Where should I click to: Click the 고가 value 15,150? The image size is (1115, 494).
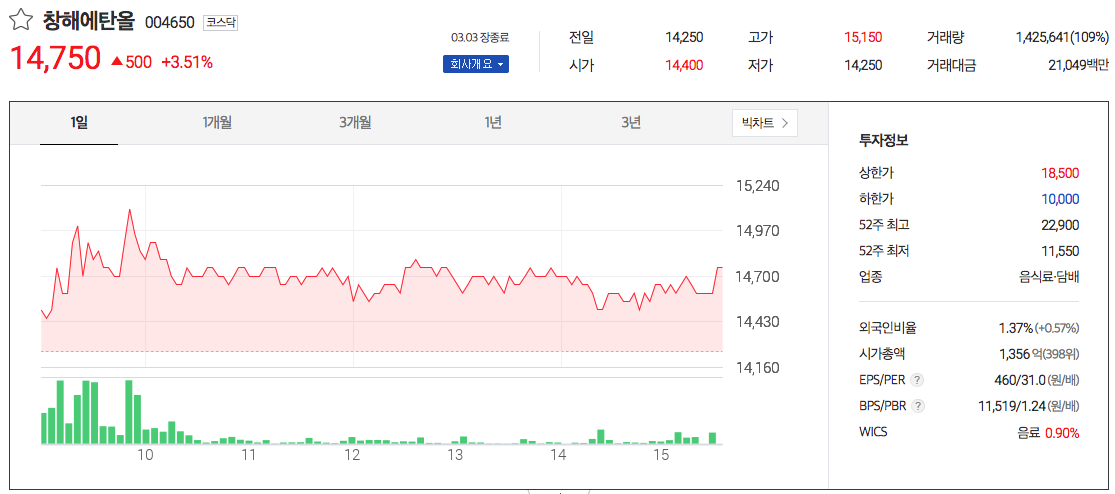click(x=863, y=38)
